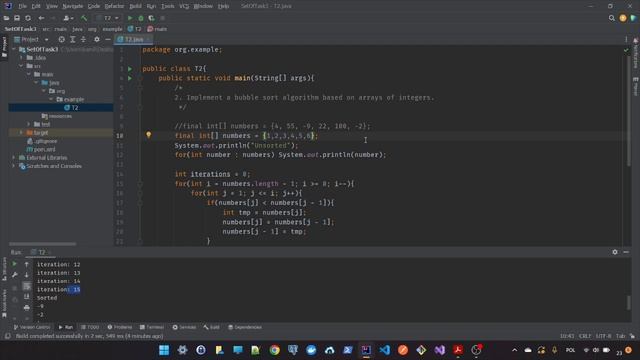Open Google Chrome from the taskbar

(274, 350)
